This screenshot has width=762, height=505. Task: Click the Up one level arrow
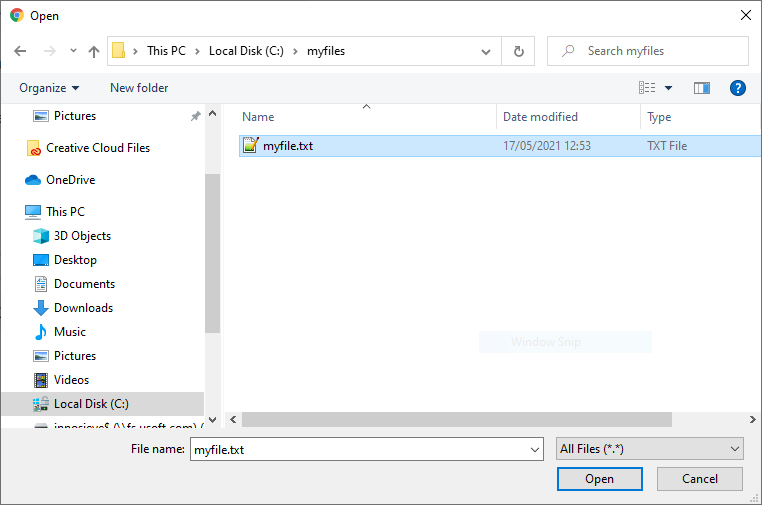pos(94,51)
